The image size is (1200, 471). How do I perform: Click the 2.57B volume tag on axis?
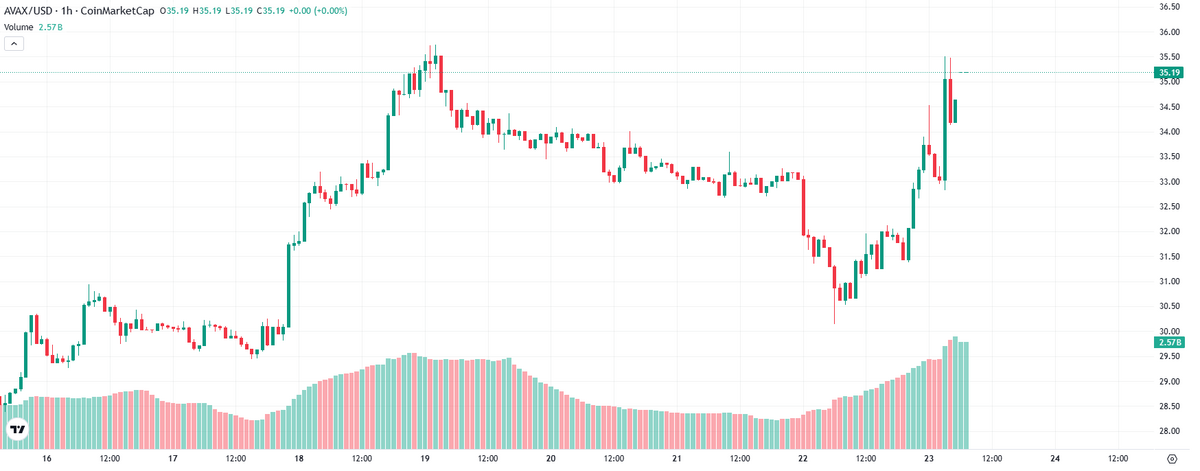(1168, 342)
